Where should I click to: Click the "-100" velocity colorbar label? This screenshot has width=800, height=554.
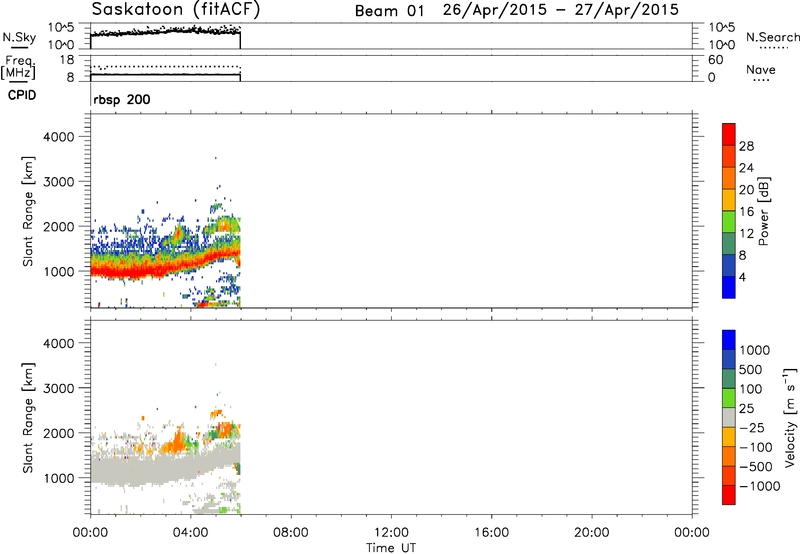[x=756, y=447]
